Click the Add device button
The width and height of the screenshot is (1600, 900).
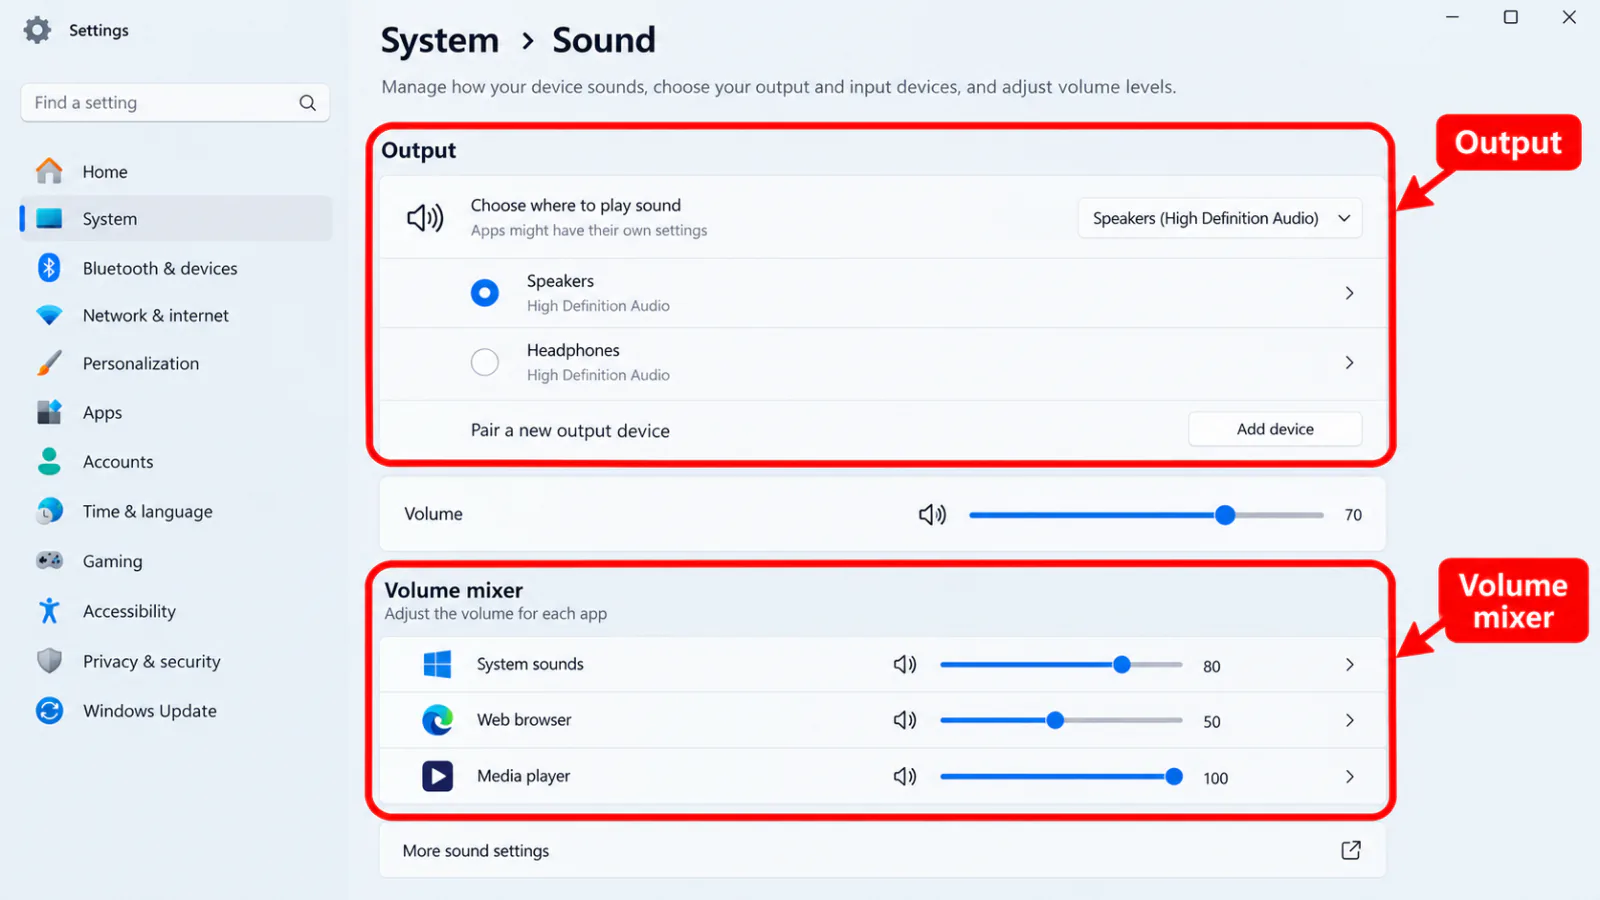(1275, 429)
